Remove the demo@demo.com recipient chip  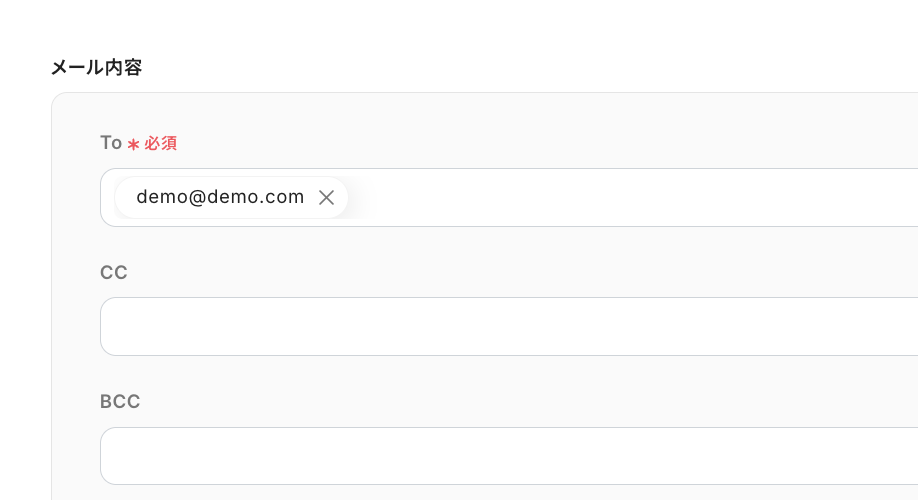click(x=326, y=198)
